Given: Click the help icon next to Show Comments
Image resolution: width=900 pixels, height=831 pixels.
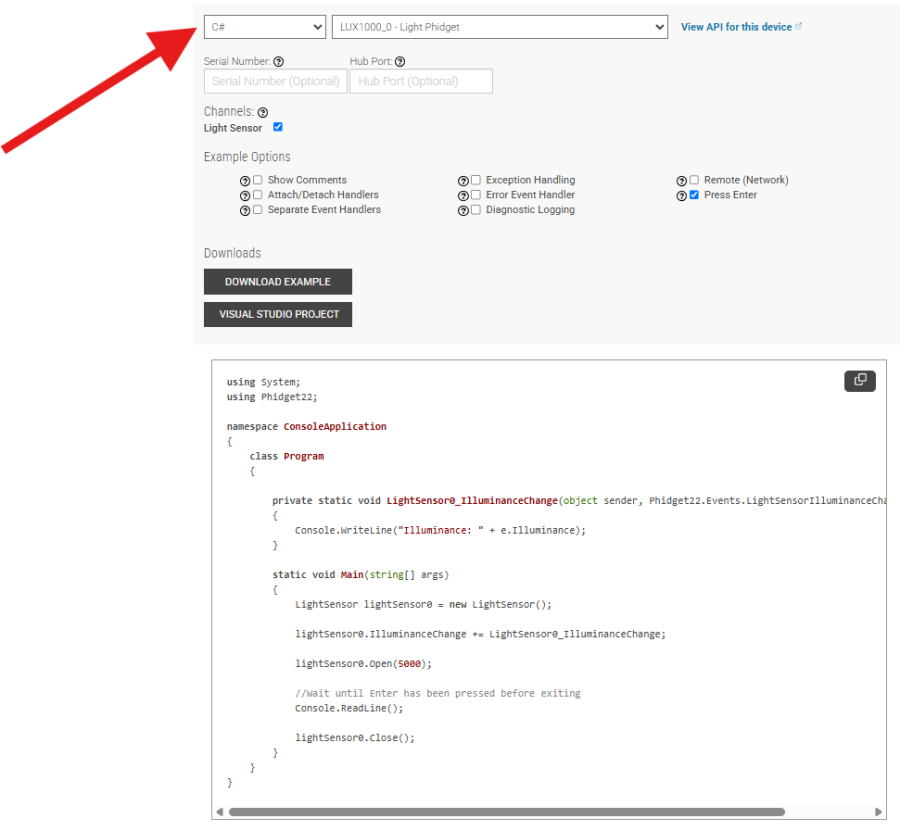Looking at the screenshot, I should tap(246, 180).
